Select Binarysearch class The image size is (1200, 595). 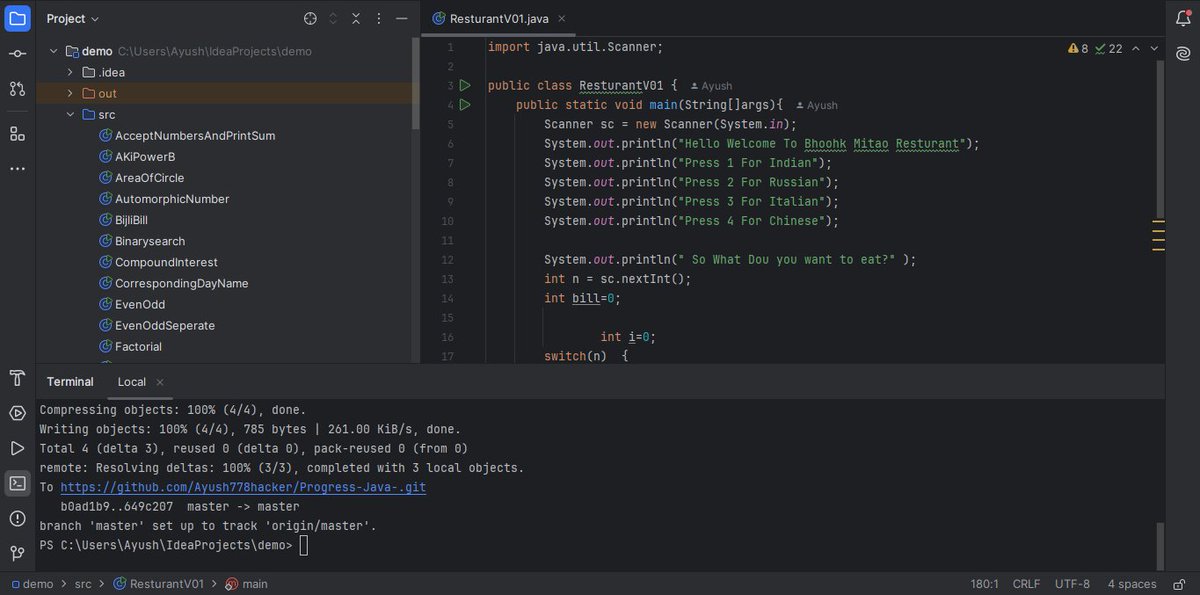tap(141, 241)
